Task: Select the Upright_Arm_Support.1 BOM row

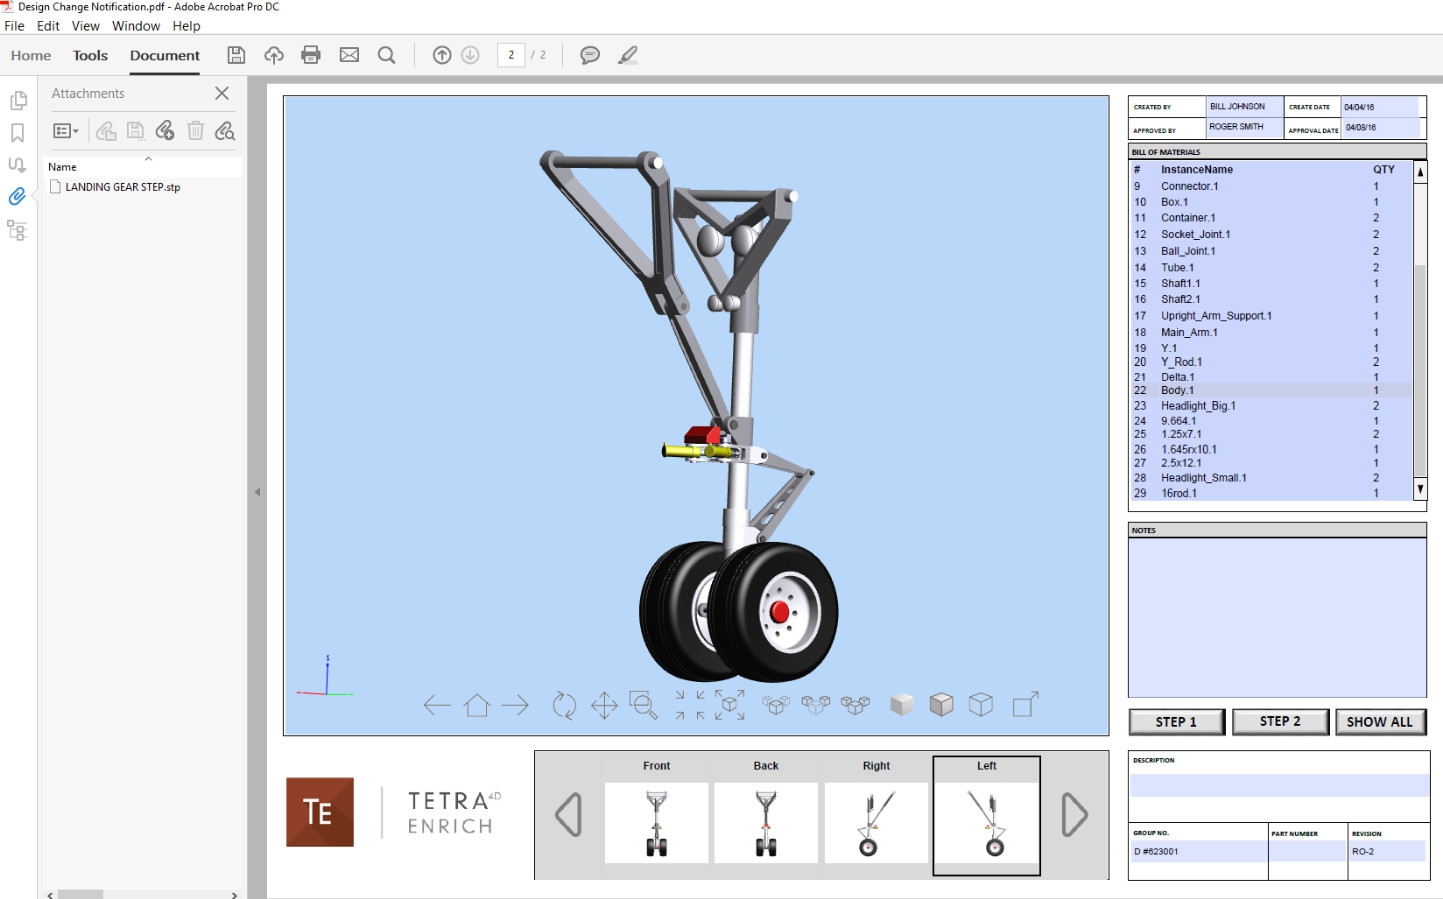Action: click(1270, 316)
